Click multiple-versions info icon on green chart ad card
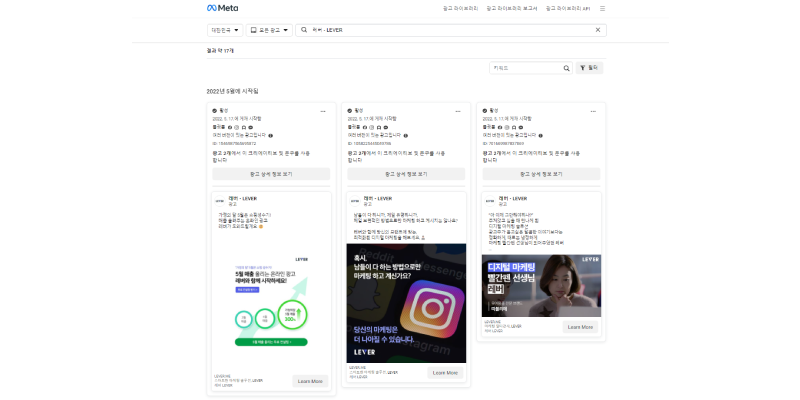Image resolution: width=800 pixels, height=400 pixels. [270, 136]
